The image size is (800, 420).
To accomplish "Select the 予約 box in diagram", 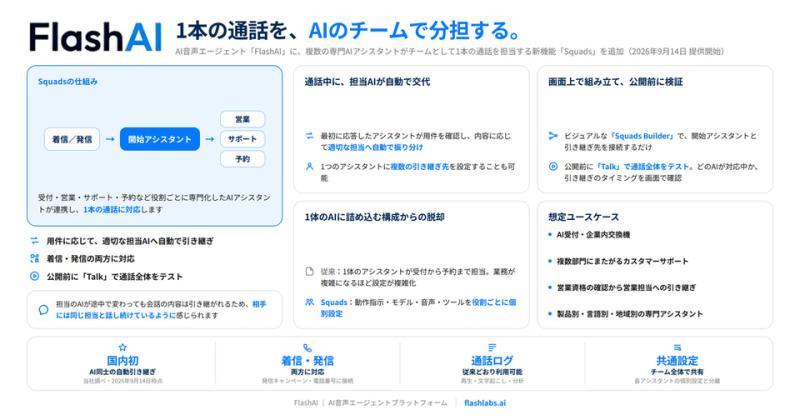I will 242,159.
